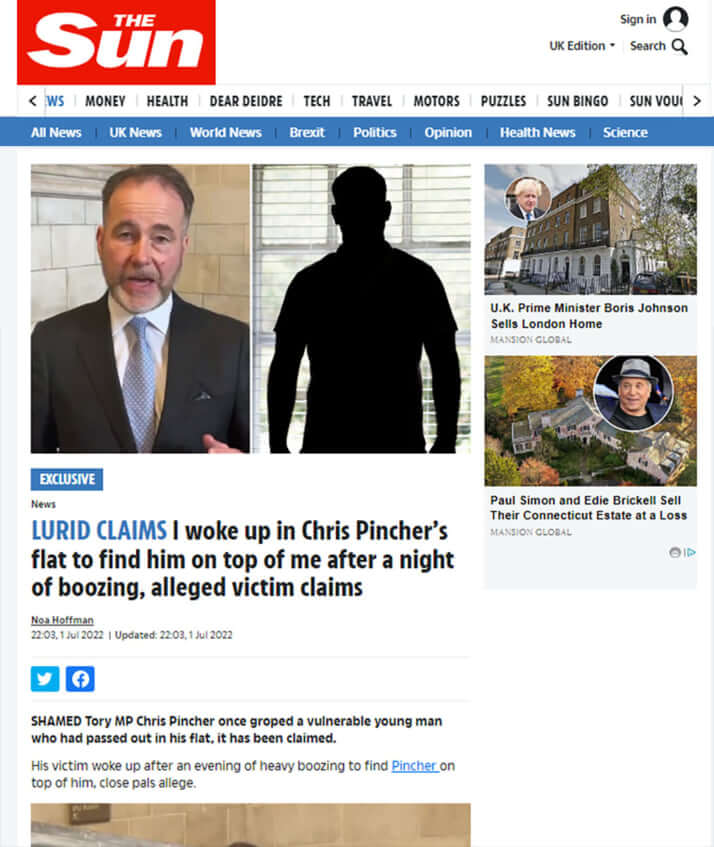Open author Noa Hoffman's page
Screen dimensions: 714x847
point(62,620)
